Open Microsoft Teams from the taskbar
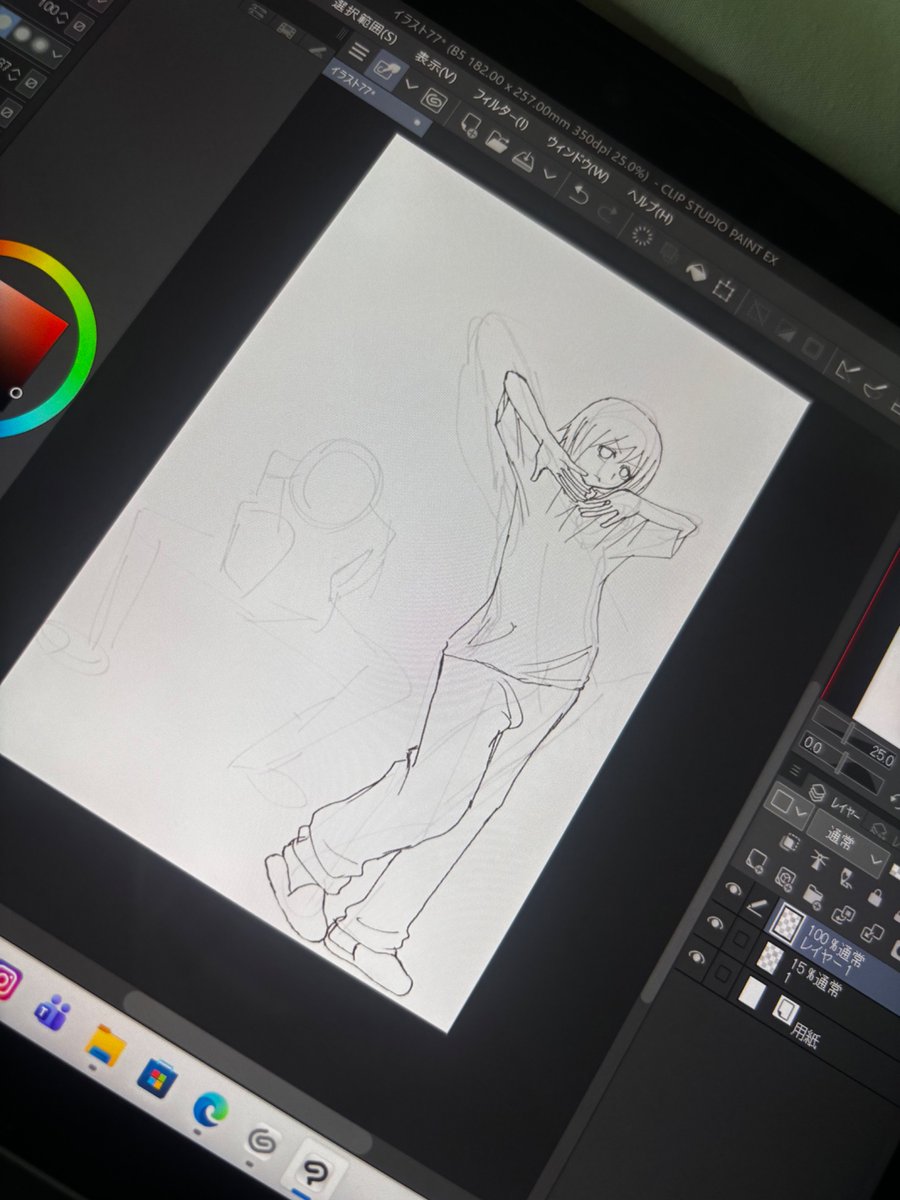Viewport: 900px width, 1200px height. (x=50, y=1012)
